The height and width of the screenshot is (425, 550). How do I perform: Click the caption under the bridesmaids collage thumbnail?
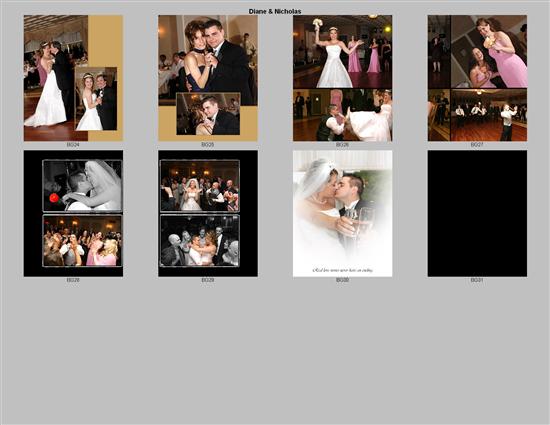[477, 144]
